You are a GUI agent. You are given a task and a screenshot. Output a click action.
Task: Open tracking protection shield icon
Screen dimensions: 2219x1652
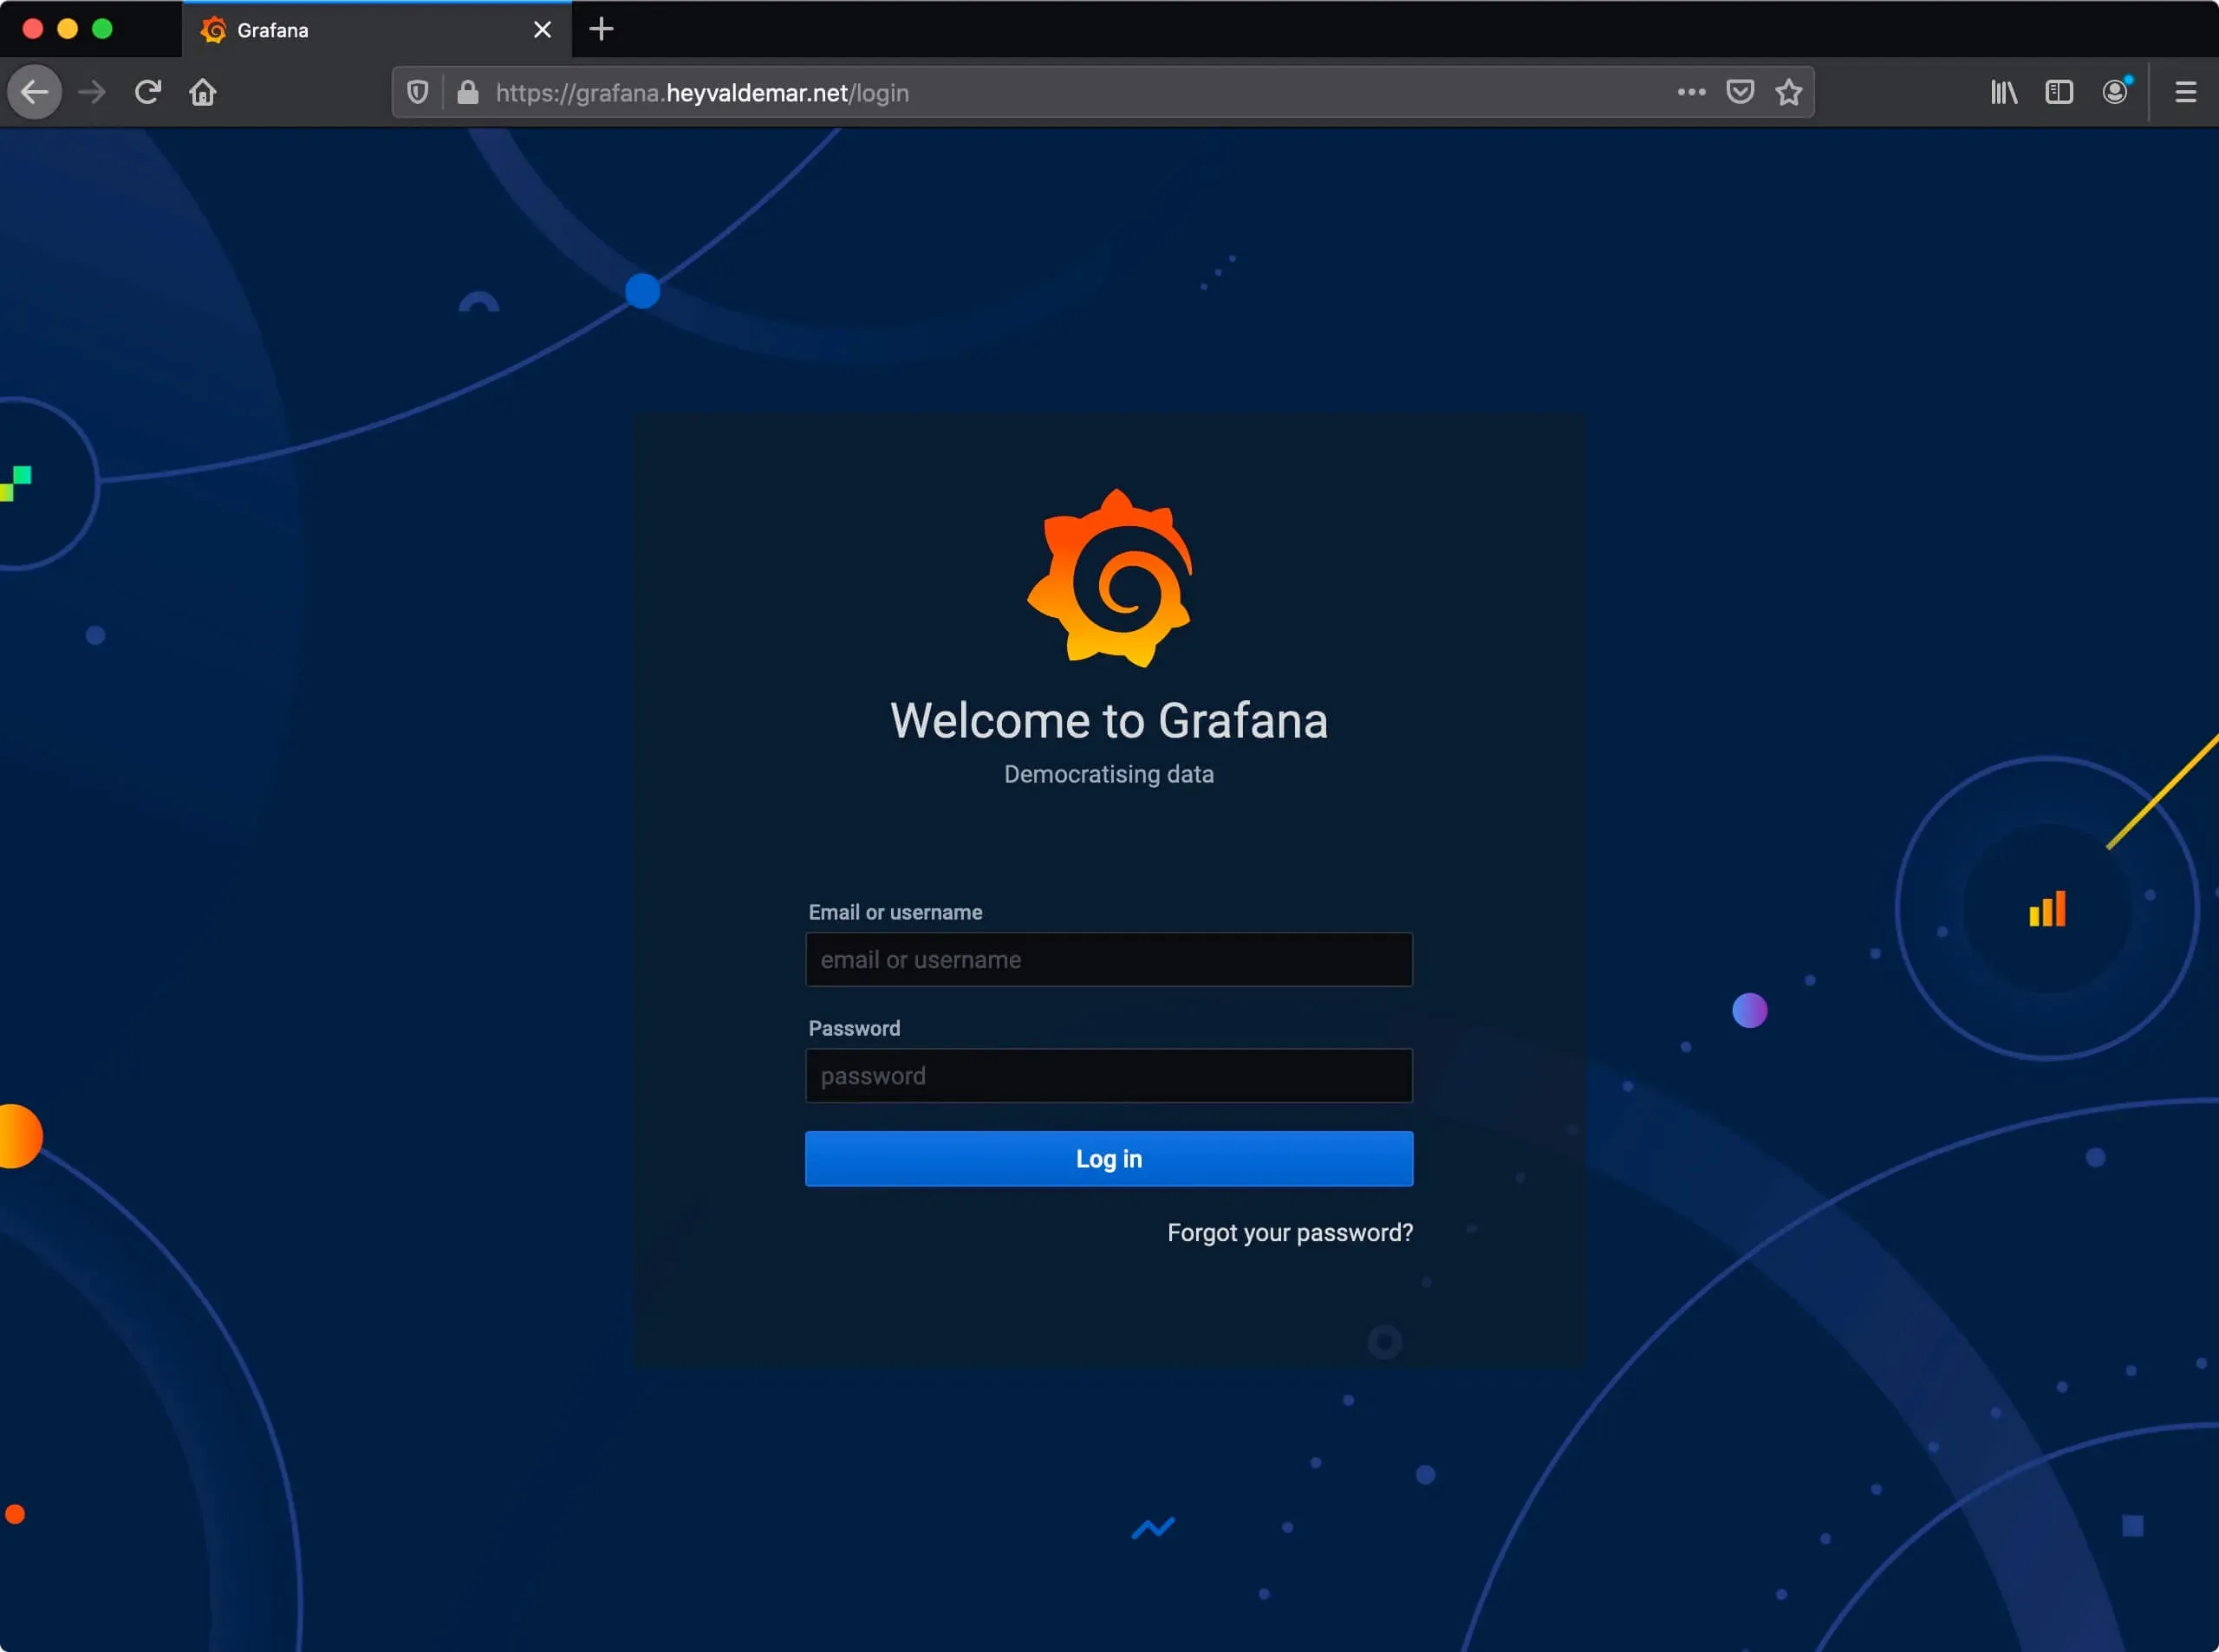tap(418, 92)
